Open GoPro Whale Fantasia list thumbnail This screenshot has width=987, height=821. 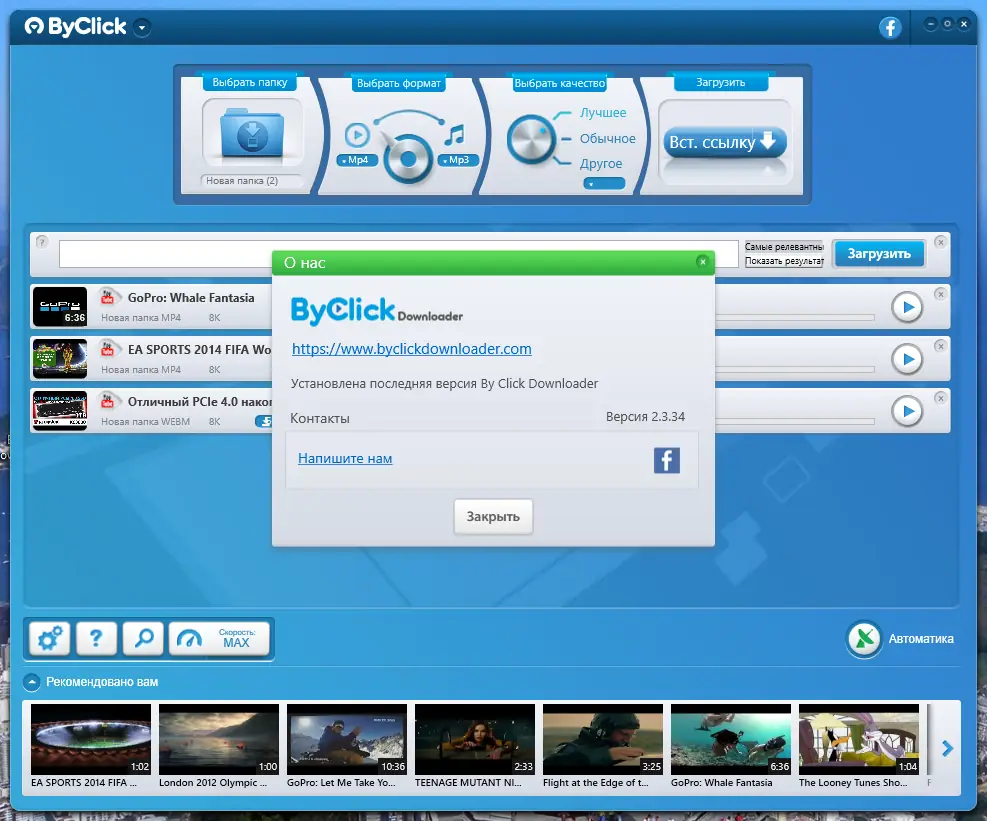click(x=60, y=307)
